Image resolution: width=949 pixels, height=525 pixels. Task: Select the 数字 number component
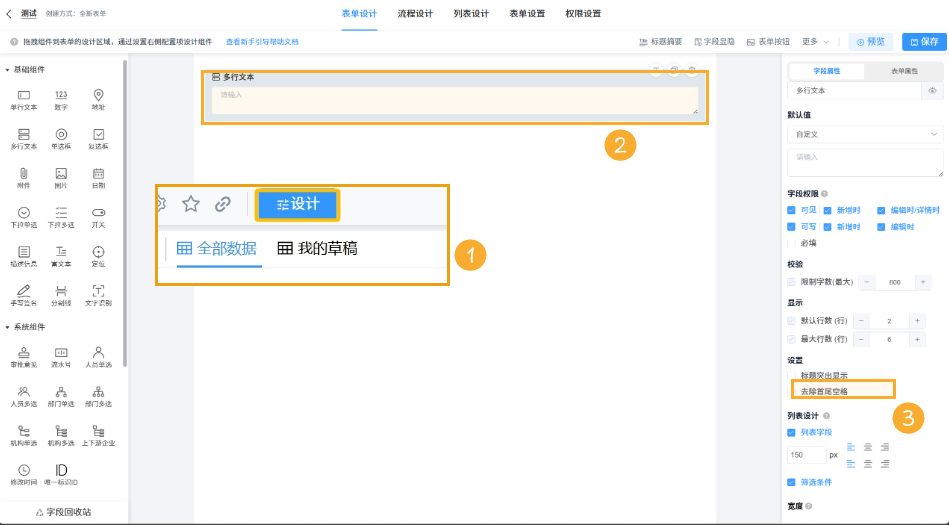click(x=61, y=100)
